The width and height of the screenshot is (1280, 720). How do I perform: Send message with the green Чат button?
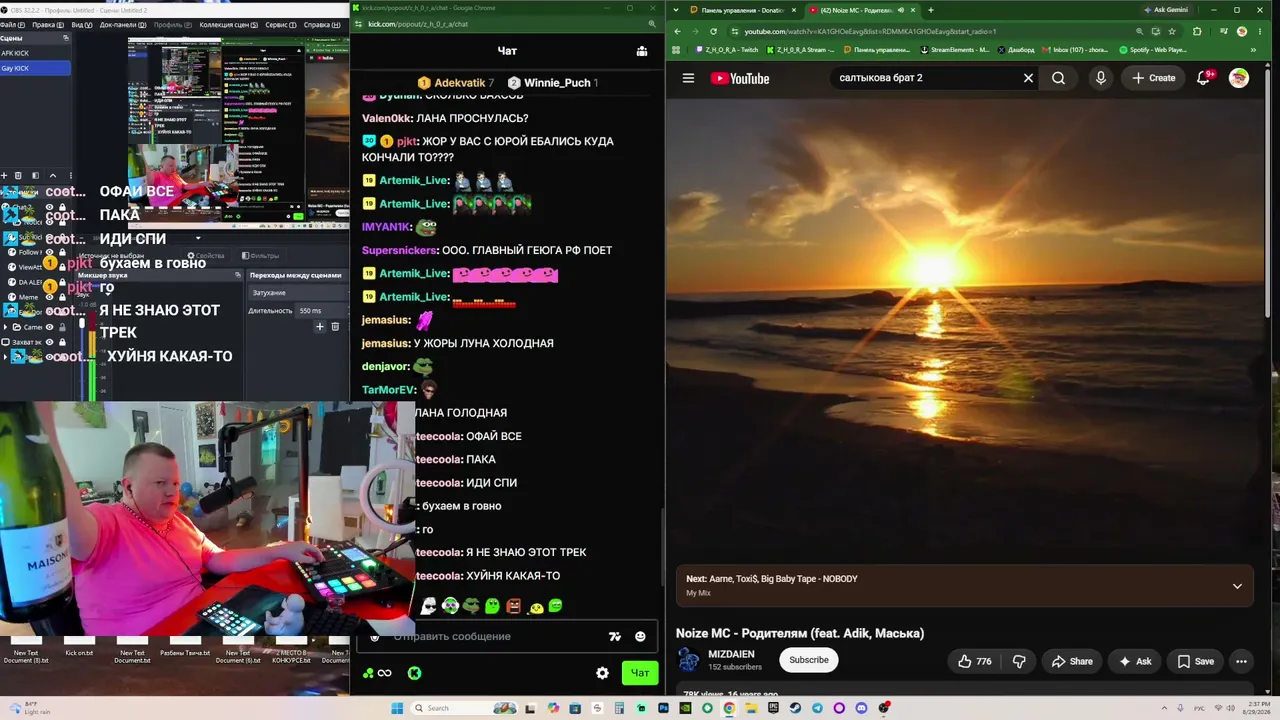[640, 673]
